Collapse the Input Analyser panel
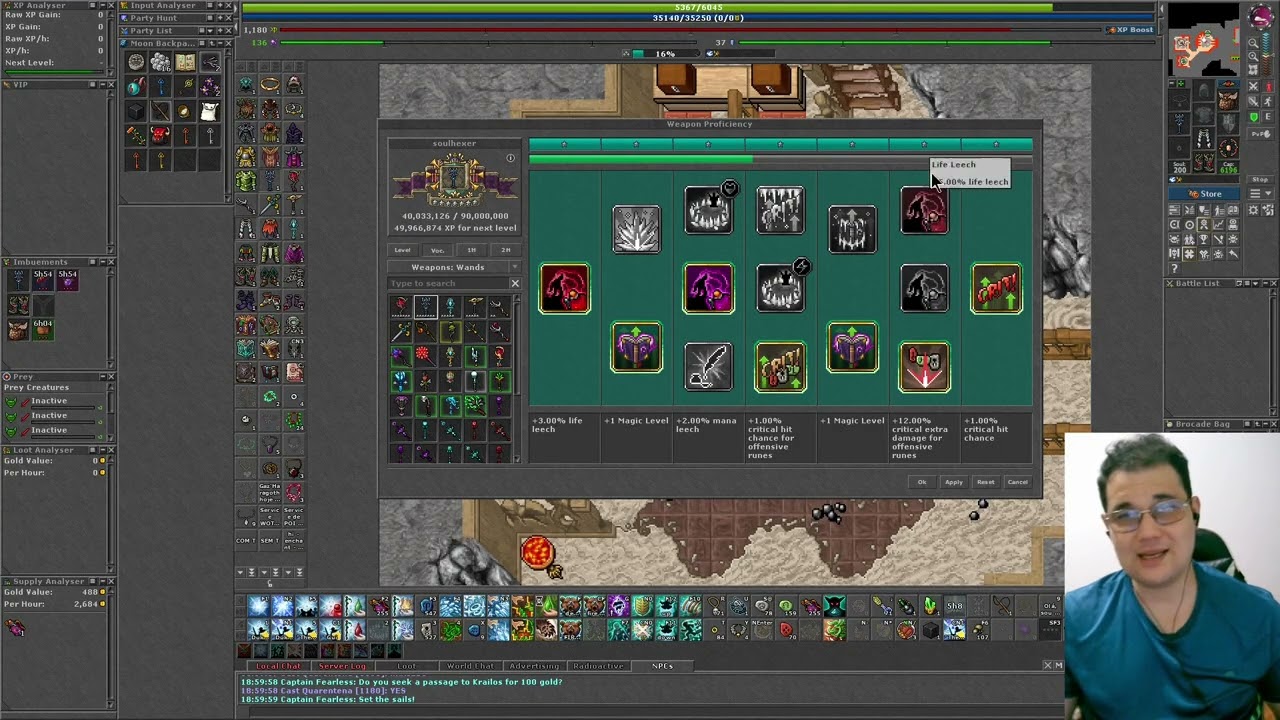The image size is (1280, 720). coord(220,6)
